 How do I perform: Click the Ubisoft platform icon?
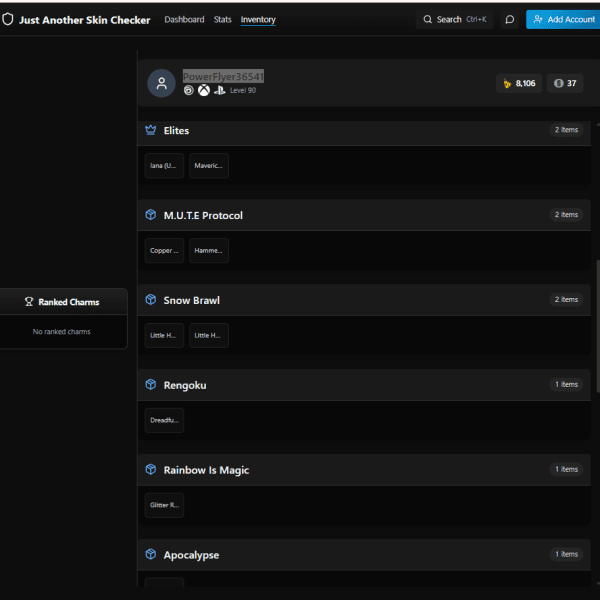click(x=189, y=90)
